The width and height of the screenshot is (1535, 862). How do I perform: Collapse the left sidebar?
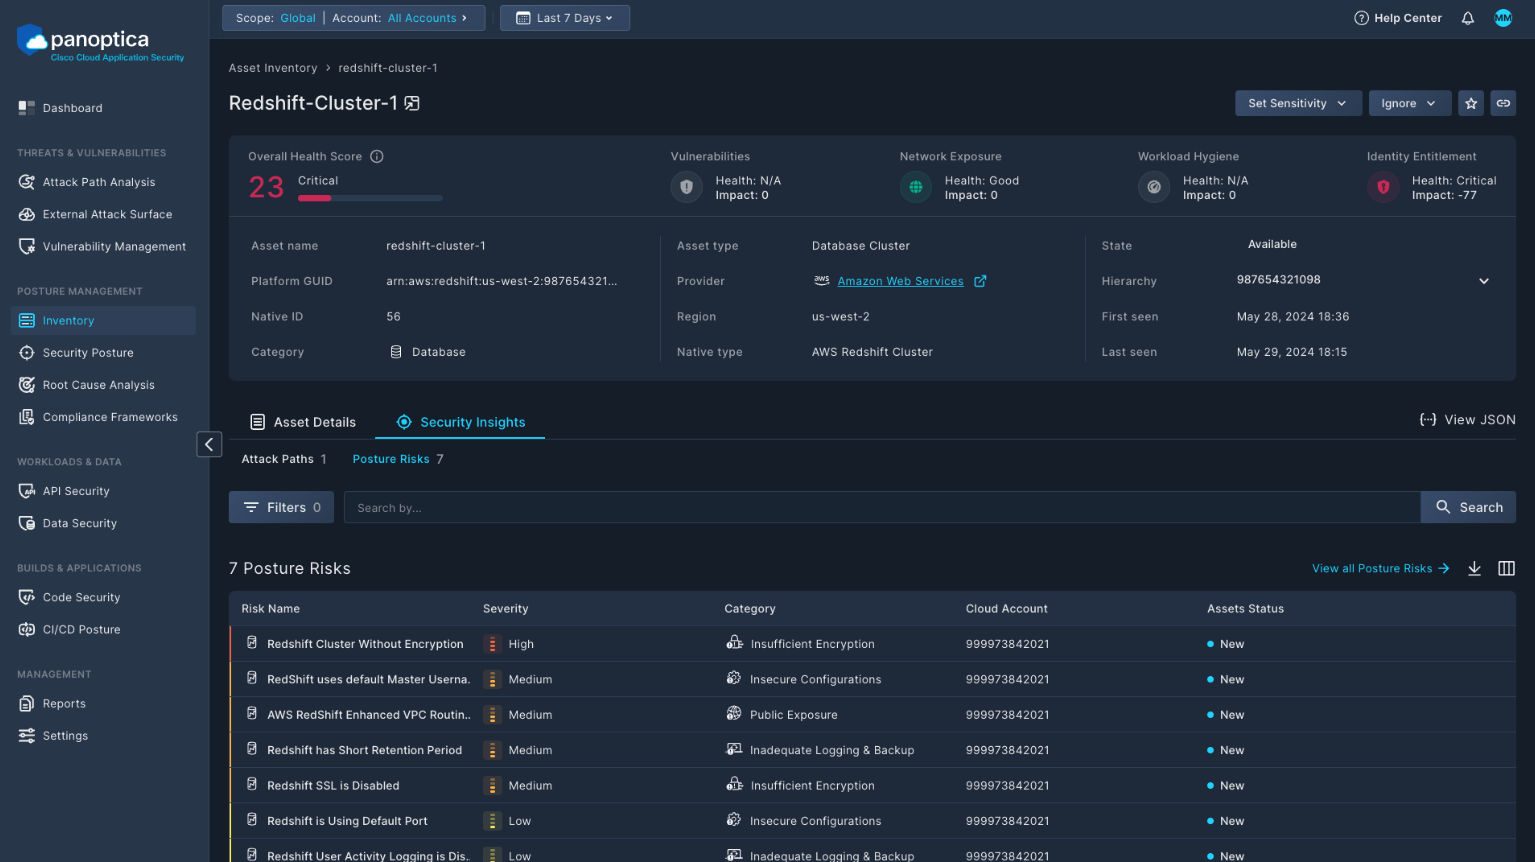[209, 444]
